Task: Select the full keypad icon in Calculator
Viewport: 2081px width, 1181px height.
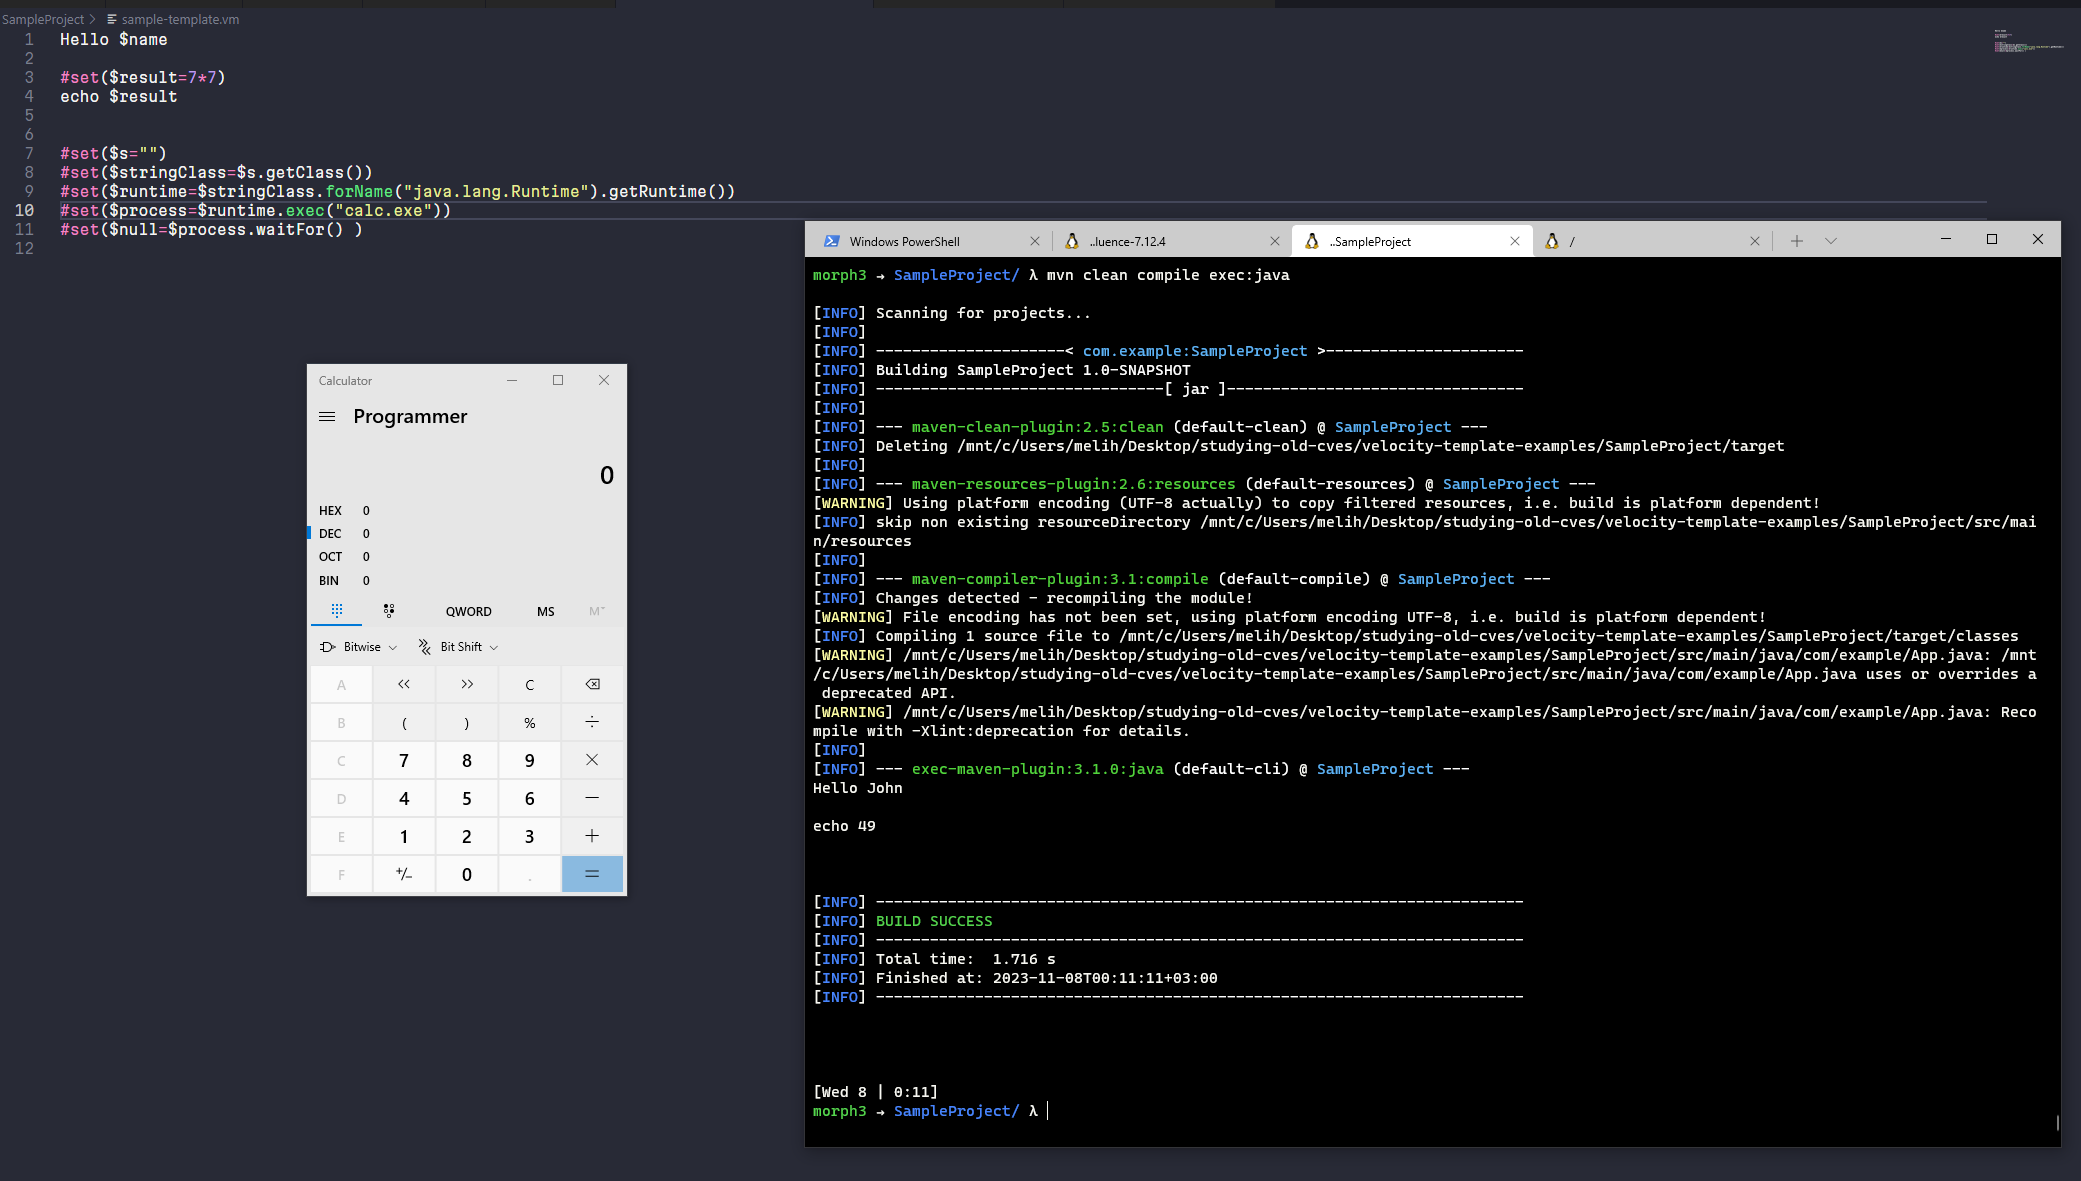Action: coord(337,610)
